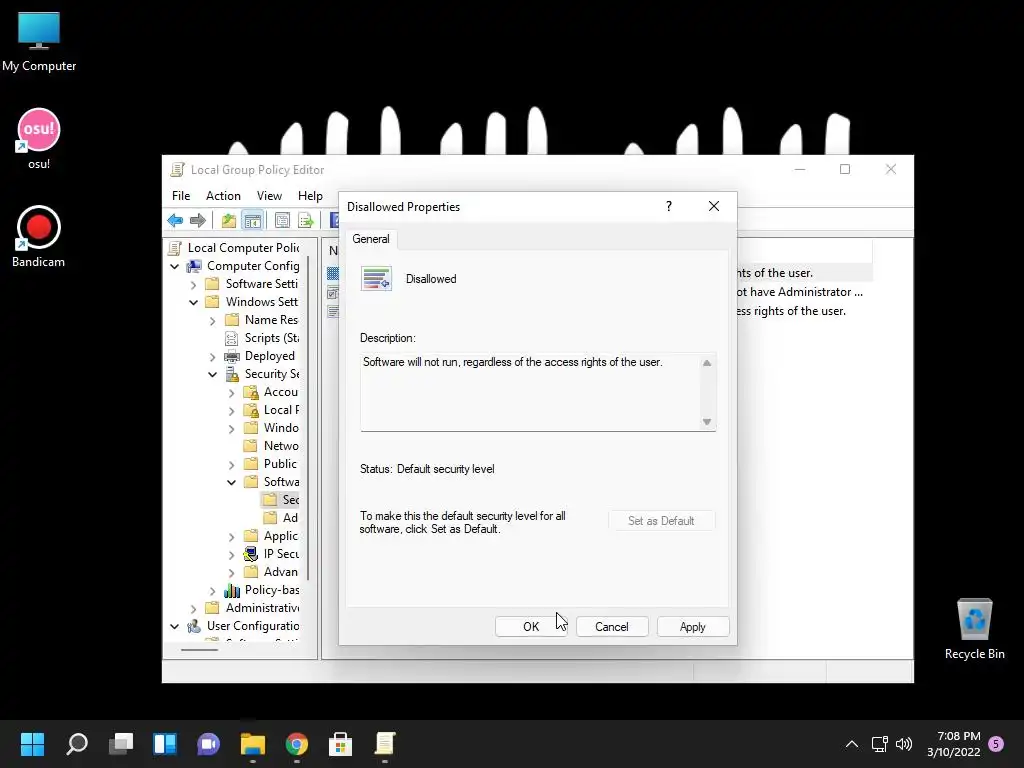
Task: Select the General tab in properties dialog
Action: pos(371,239)
